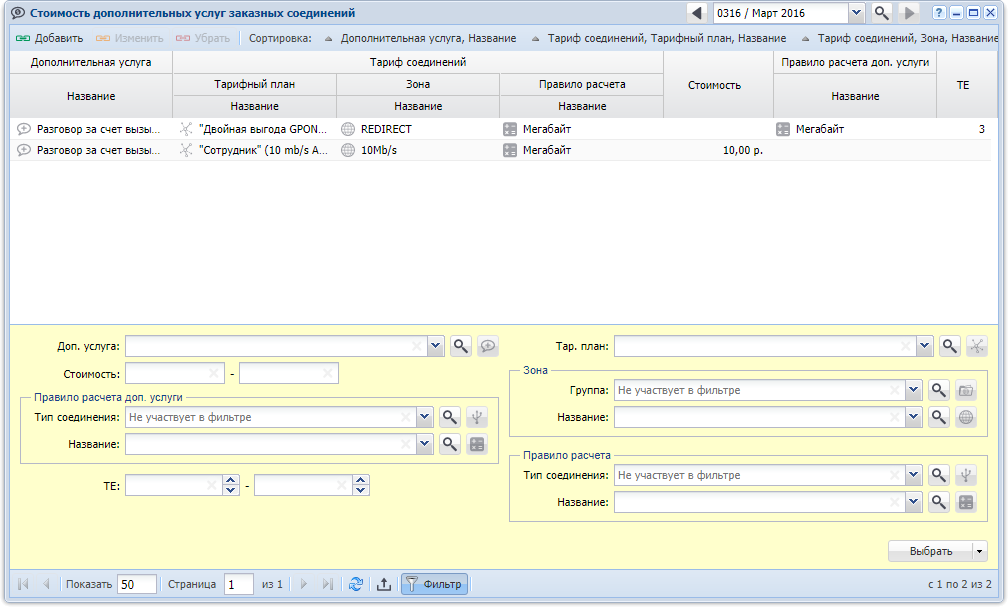
Task: Click Изменить in the toolbar
Action: (x=129, y=39)
